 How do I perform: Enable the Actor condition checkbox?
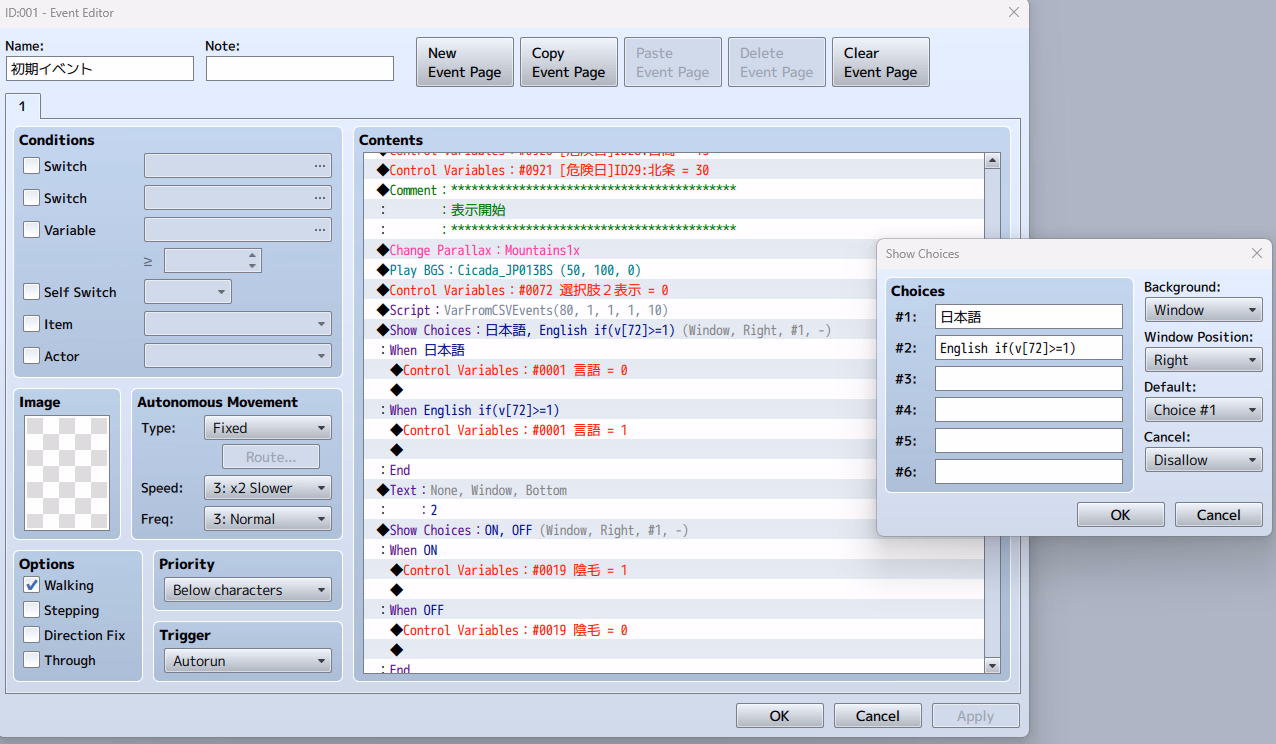coord(32,356)
